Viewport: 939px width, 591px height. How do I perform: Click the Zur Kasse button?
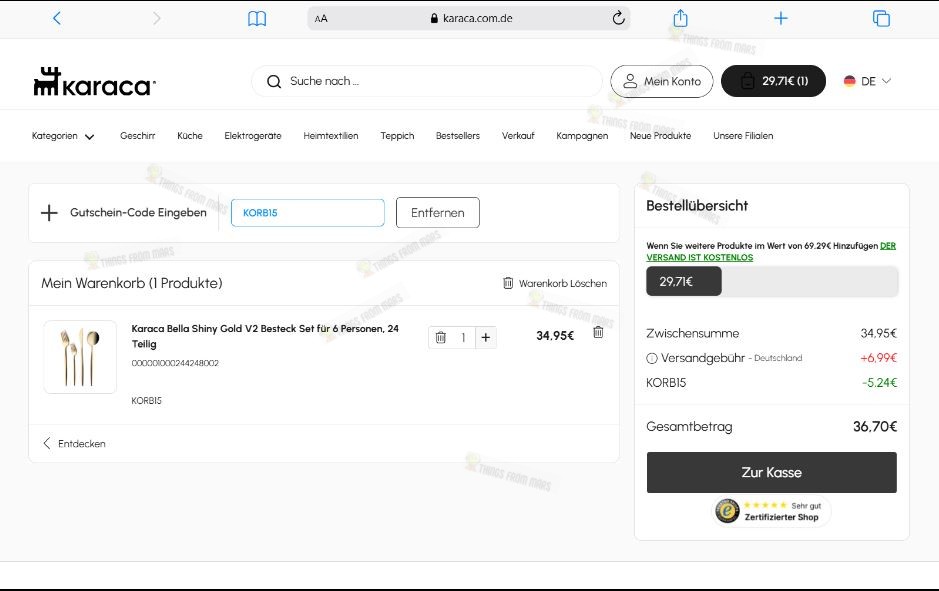[772, 472]
